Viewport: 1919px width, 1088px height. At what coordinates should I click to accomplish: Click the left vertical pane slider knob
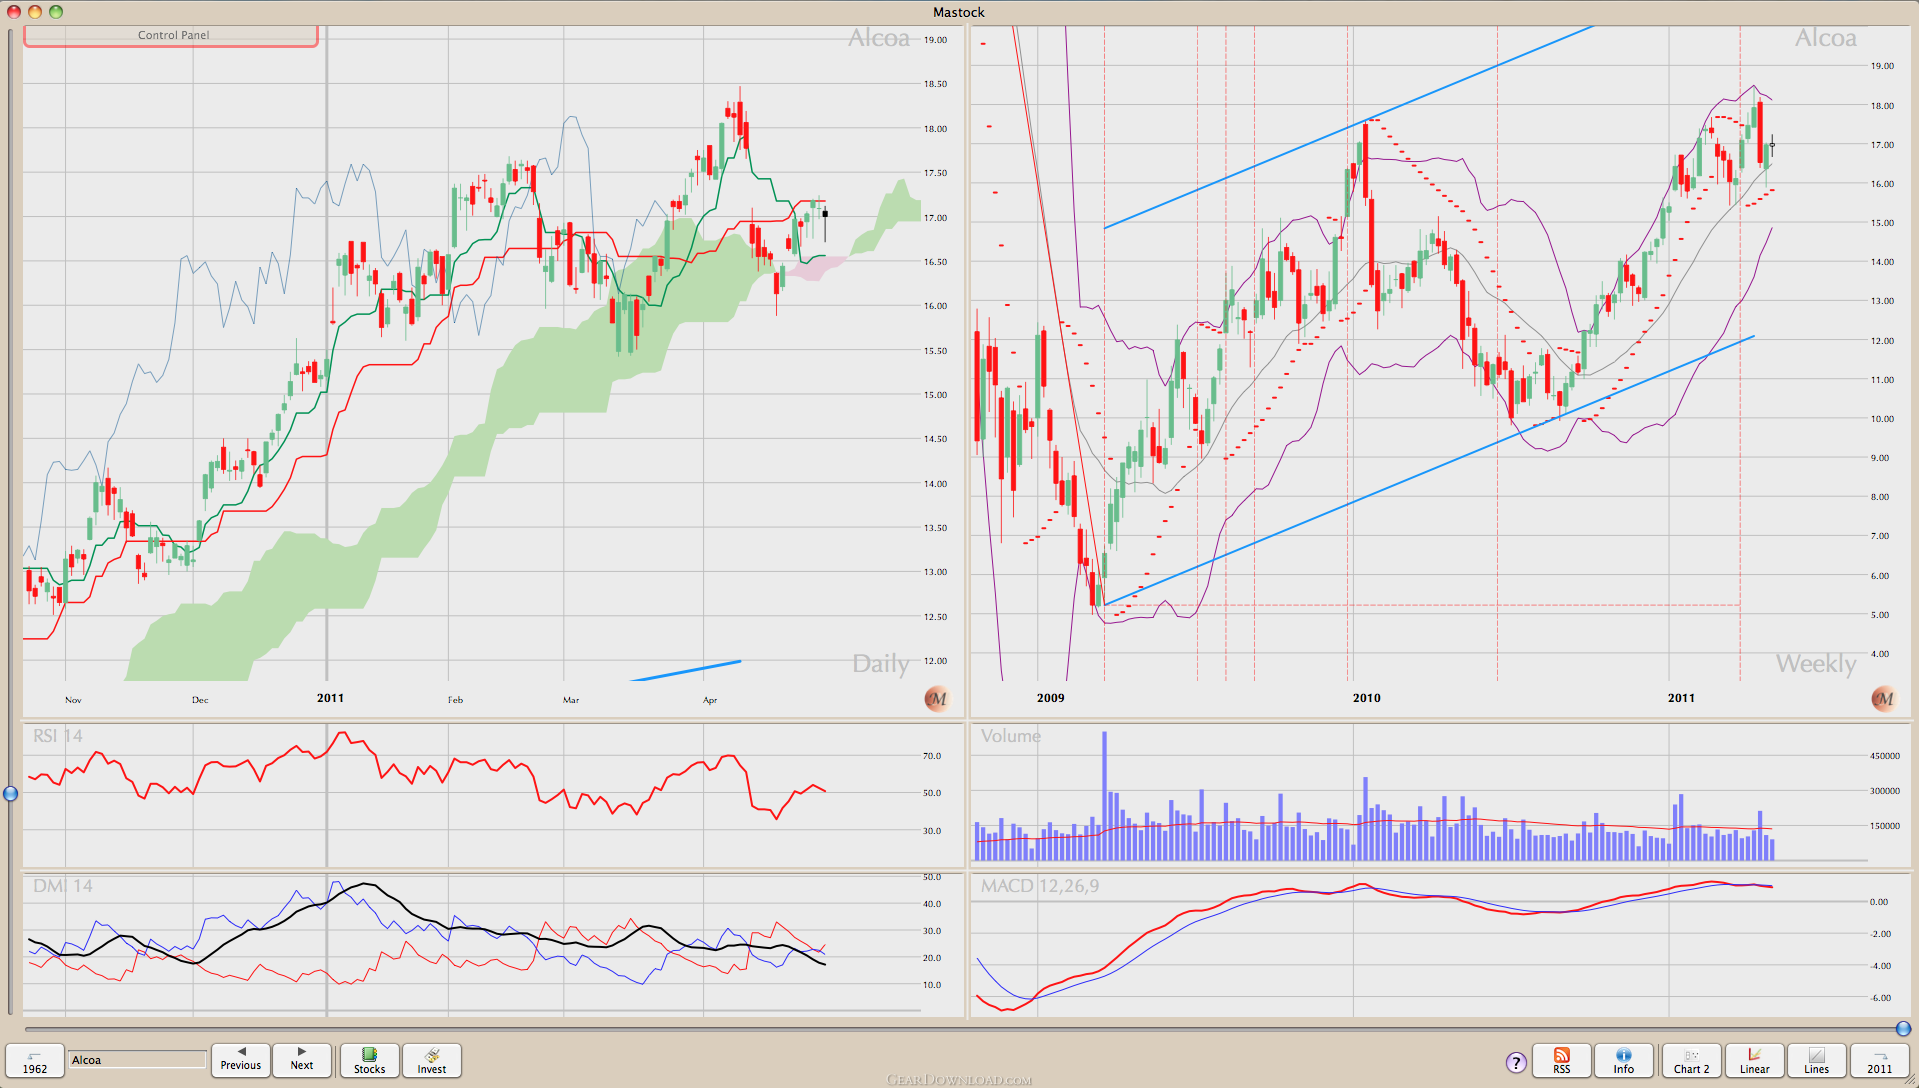pos(10,794)
